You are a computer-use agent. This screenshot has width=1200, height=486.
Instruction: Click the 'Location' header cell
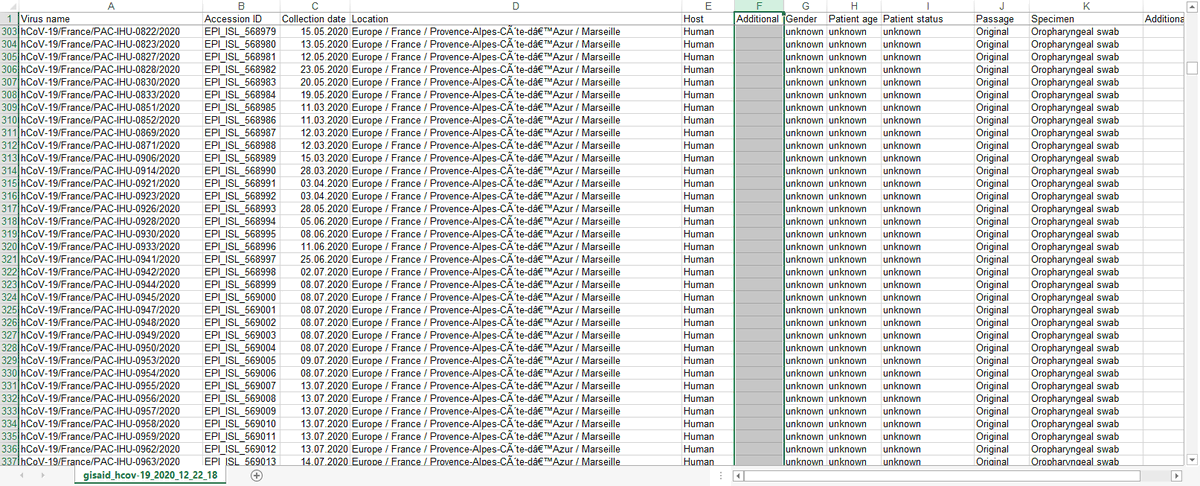click(x=514, y=19)
